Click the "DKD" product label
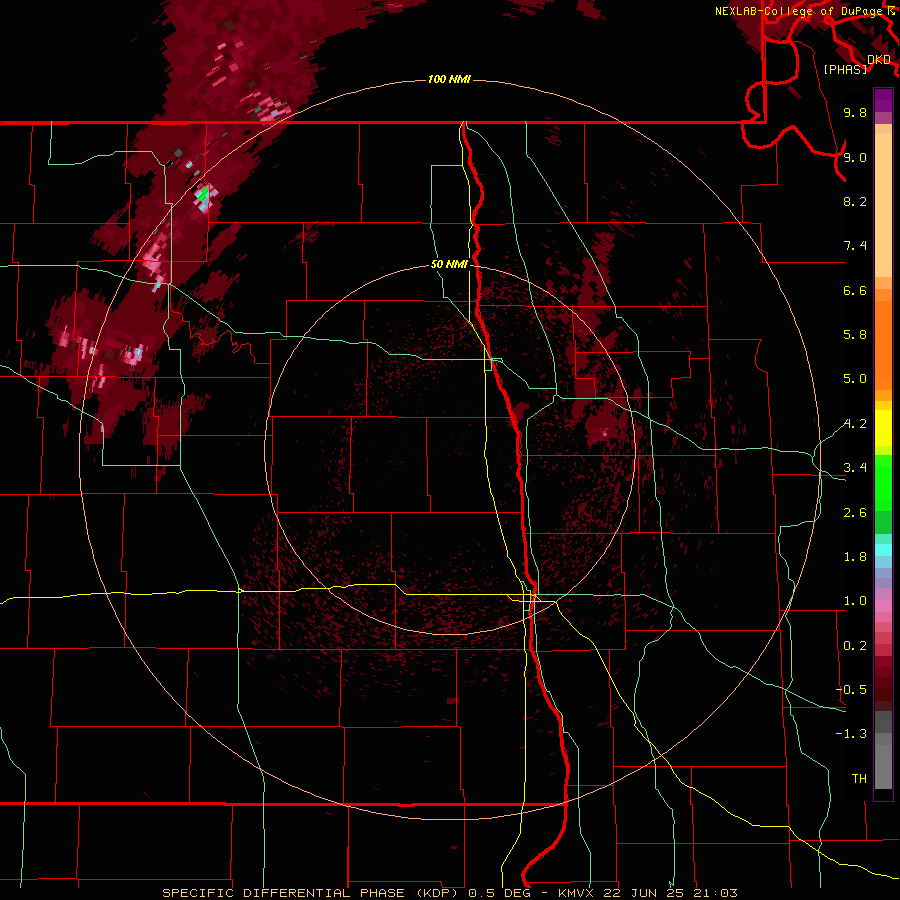This screenshot has width=900, height=900. click(x=879, y=60)
